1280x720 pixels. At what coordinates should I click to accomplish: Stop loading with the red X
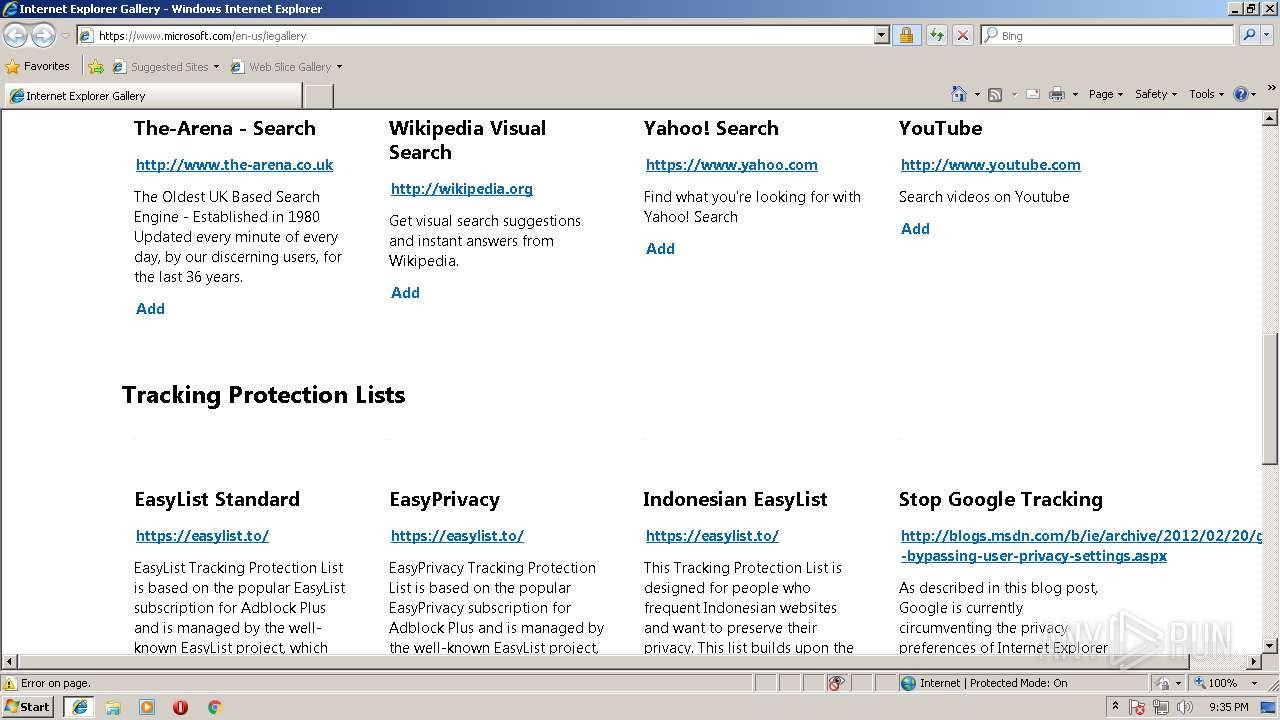pos(962,35)
